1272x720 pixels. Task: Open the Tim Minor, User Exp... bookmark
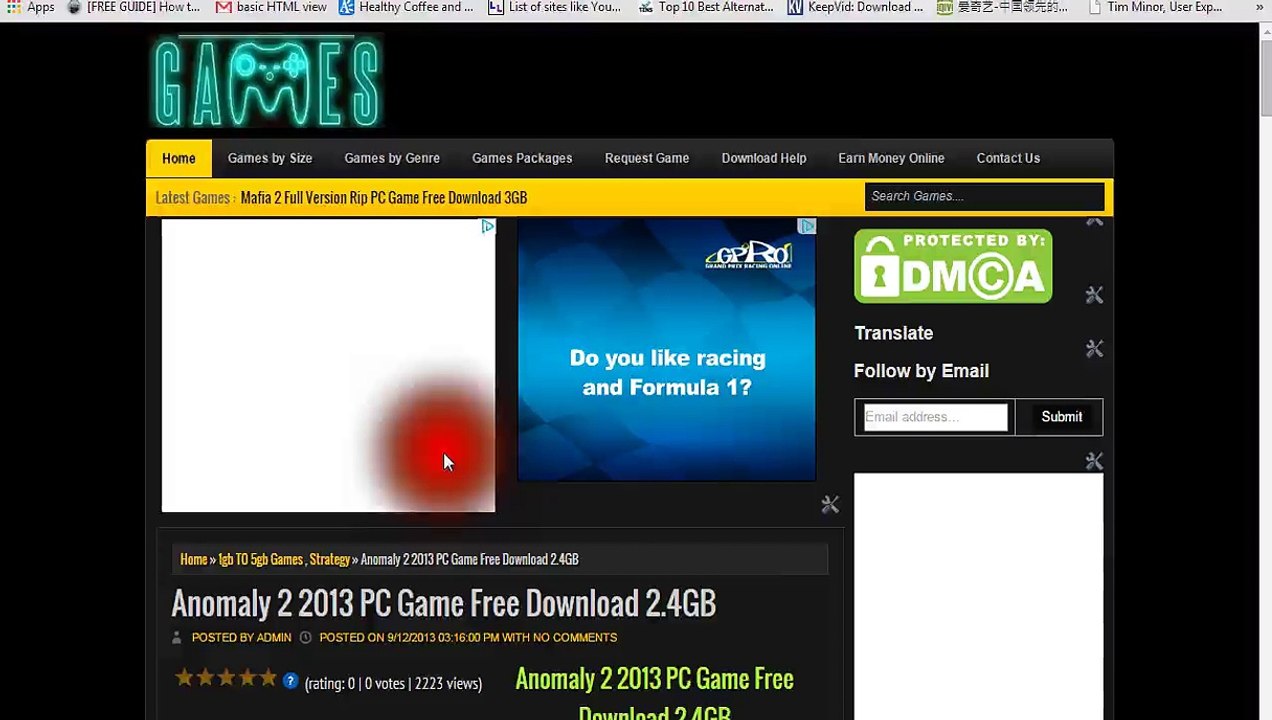1155,7
